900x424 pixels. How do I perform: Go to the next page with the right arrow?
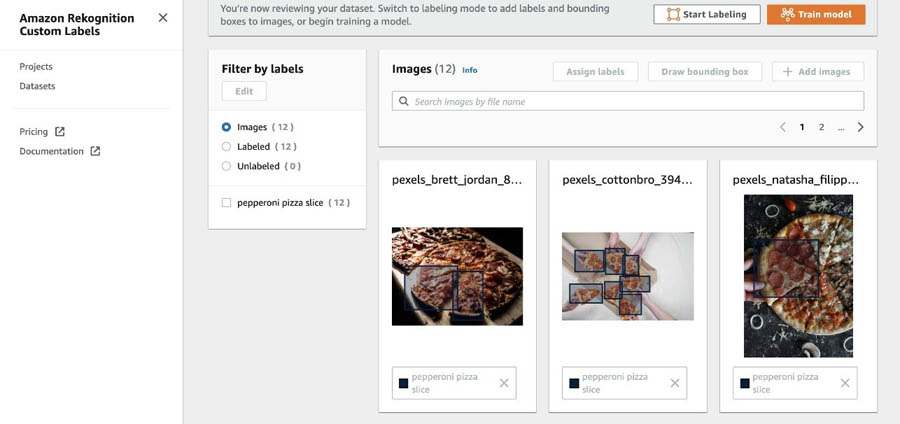point(860,127)
